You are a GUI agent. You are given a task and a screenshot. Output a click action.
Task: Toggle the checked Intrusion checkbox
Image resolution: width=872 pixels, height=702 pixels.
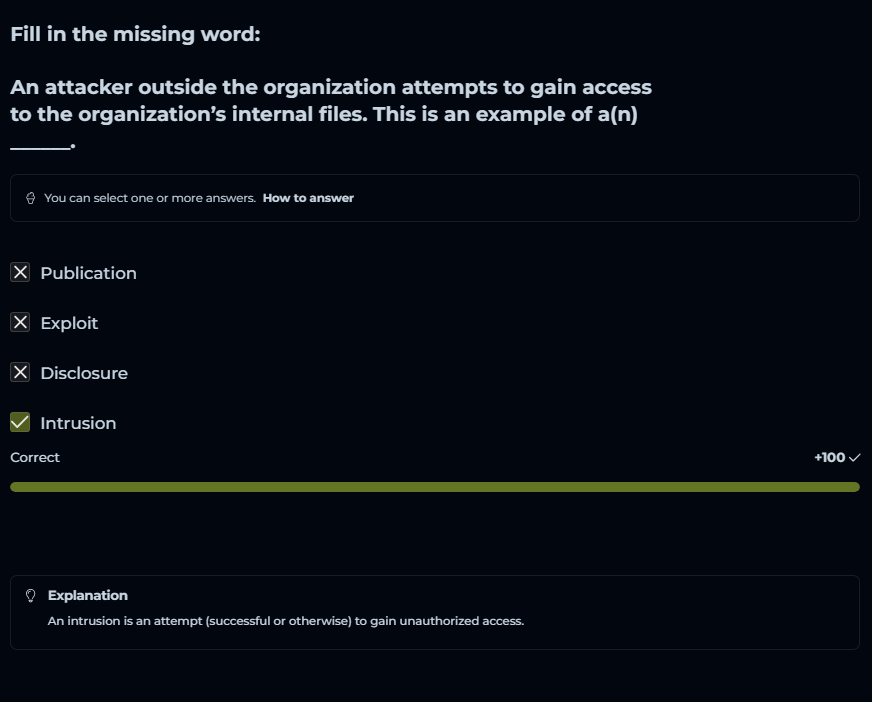pos(20,423)
